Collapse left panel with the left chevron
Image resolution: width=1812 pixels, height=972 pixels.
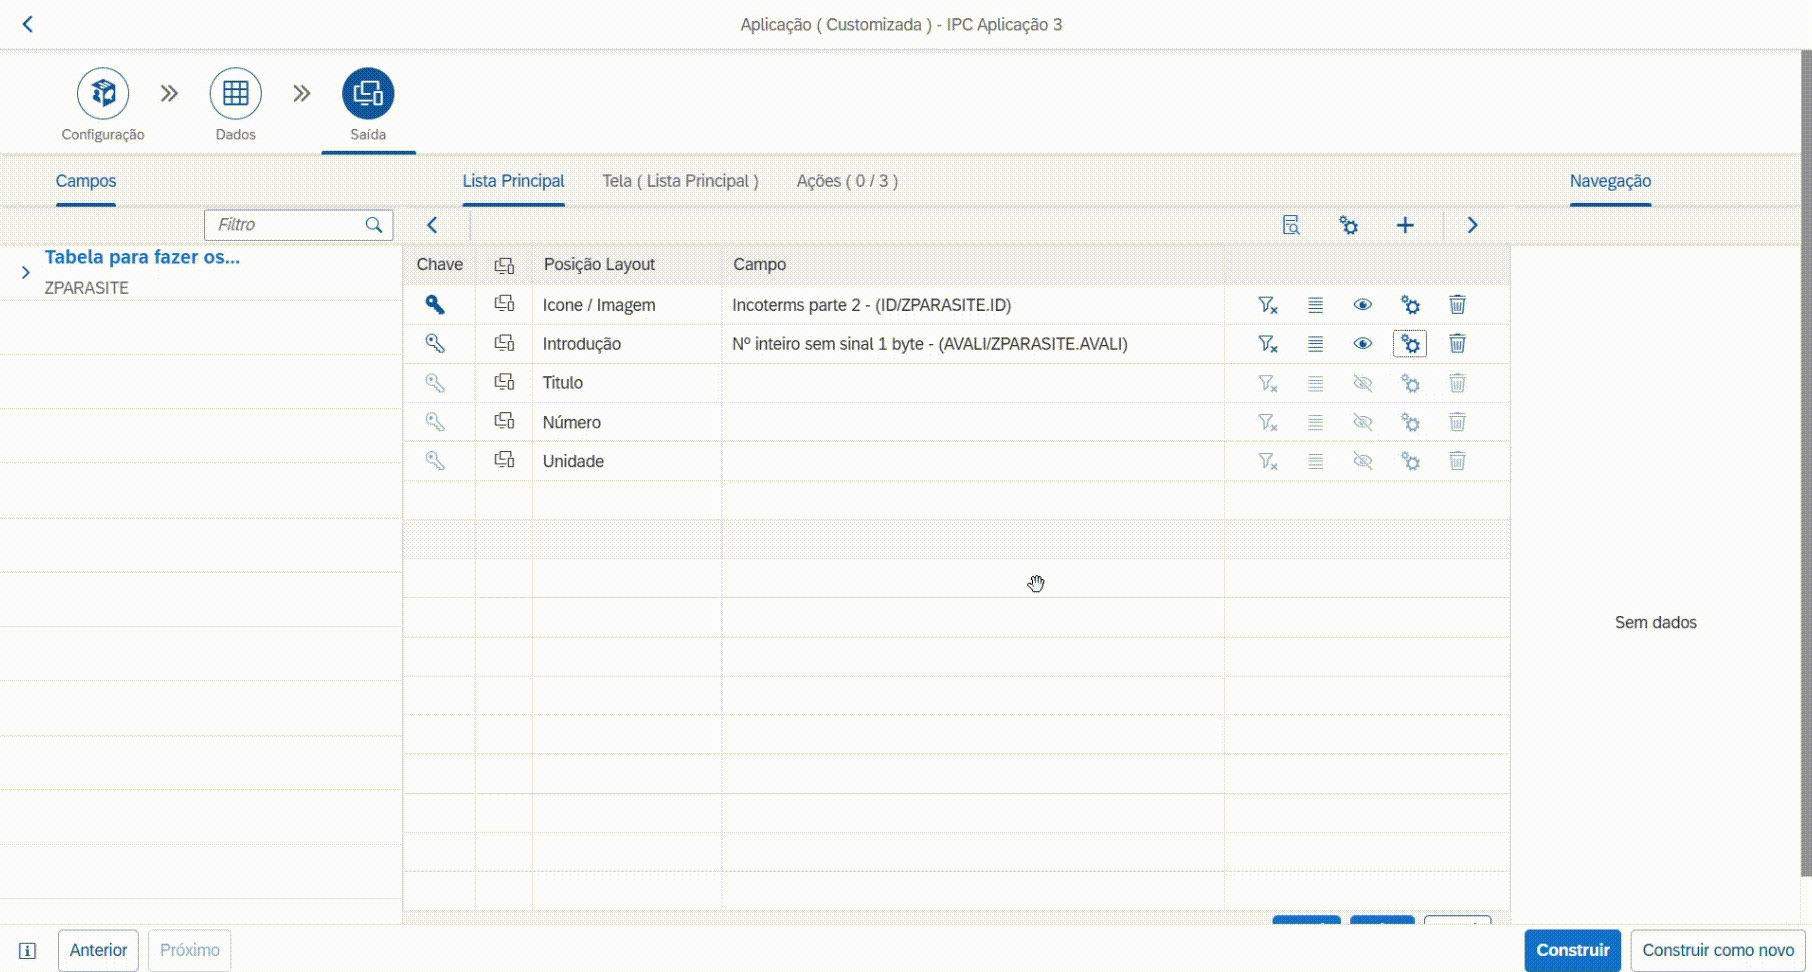click(x=432, y=226)
